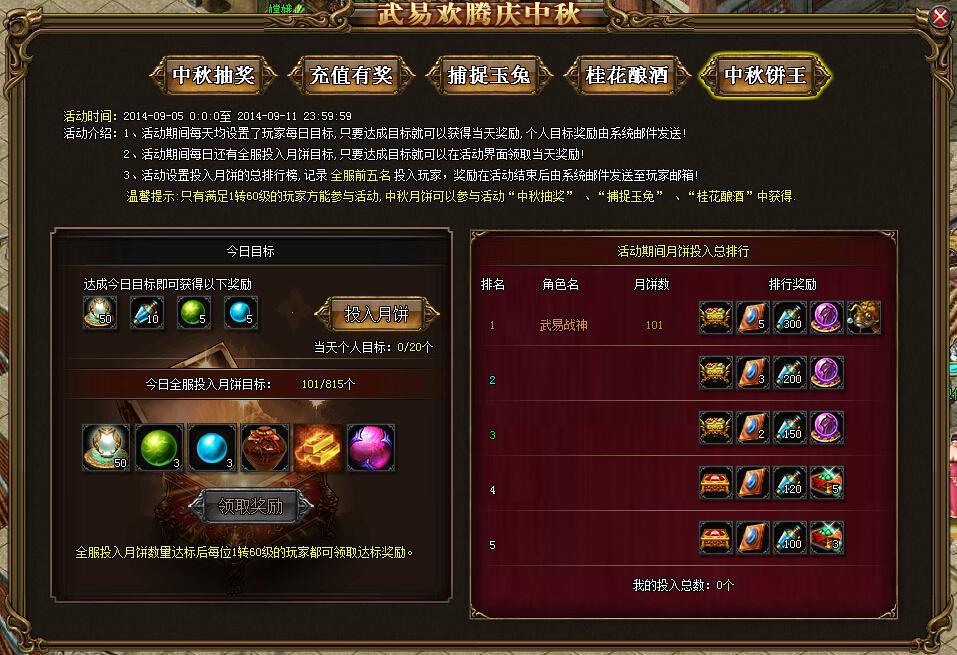
Task: Open the 中秋抽奖 tab
Action: [x=214, y=75]
